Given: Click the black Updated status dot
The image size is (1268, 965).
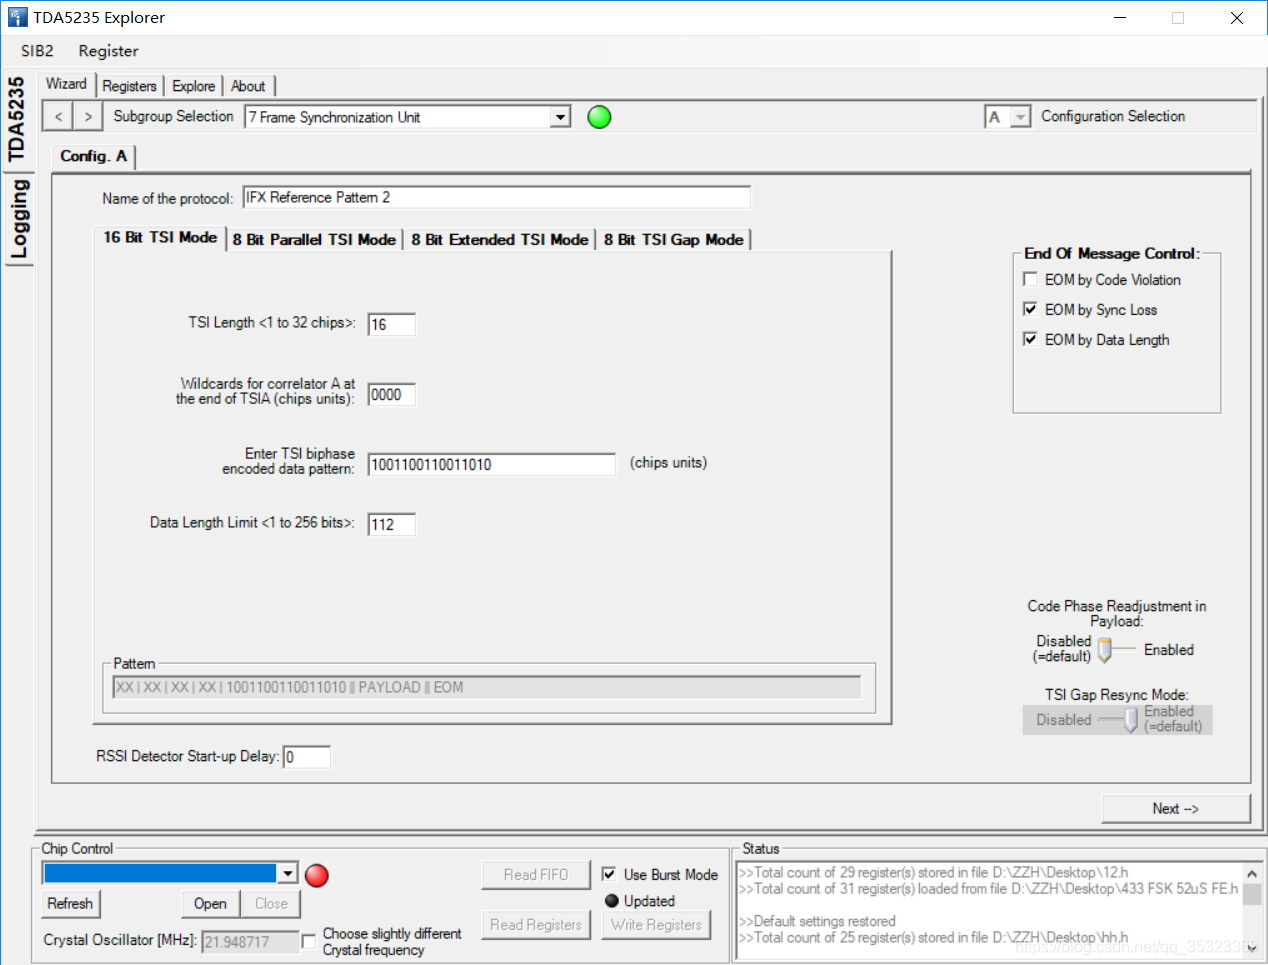Looking at the screenshot, I should click(x=612, y=901).
